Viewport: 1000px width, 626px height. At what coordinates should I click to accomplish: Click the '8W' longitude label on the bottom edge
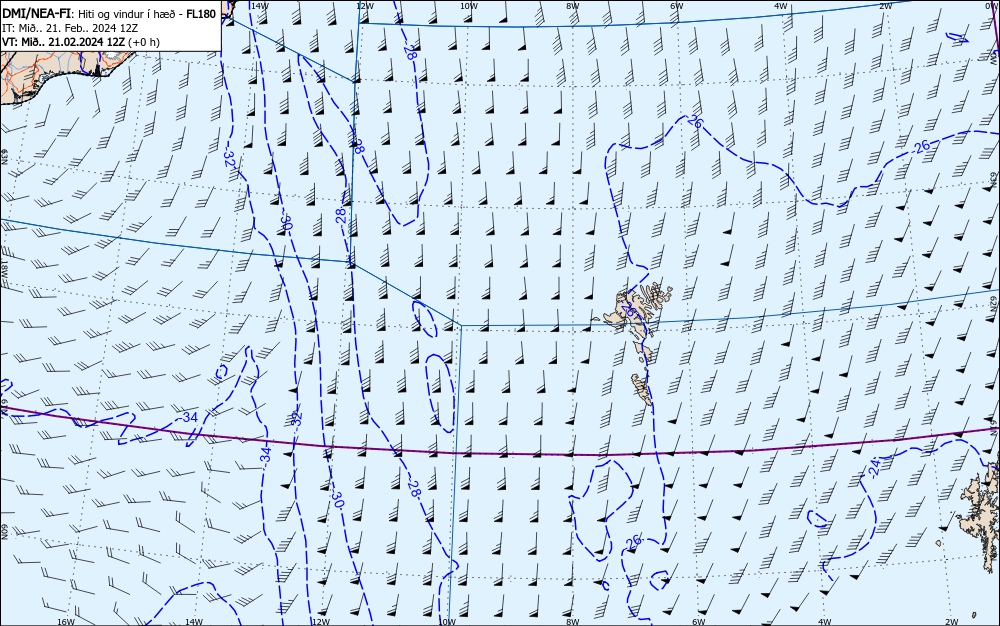(x=573, y=622)
